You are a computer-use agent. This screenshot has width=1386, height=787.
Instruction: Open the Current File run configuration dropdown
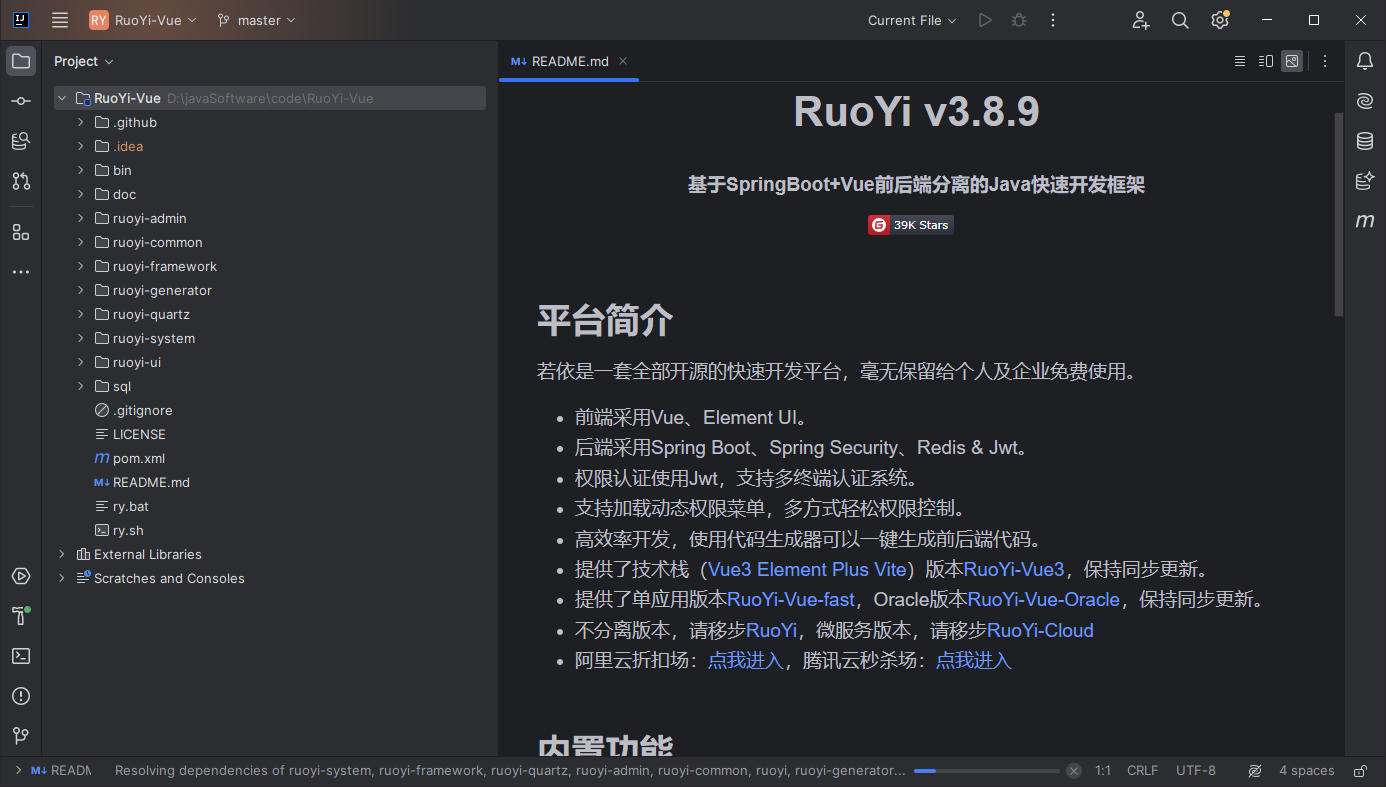pos(912,20)
